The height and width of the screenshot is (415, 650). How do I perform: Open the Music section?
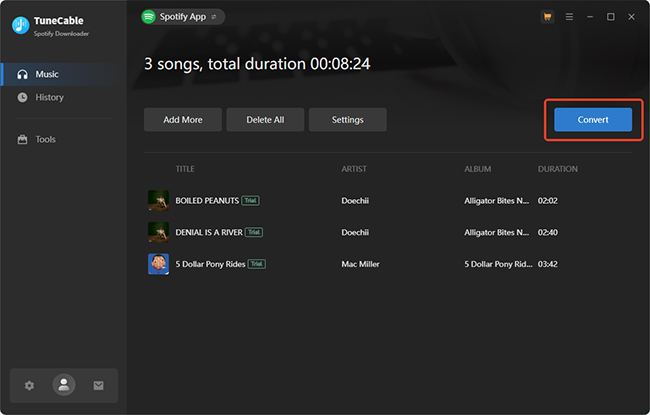point(64,74)
